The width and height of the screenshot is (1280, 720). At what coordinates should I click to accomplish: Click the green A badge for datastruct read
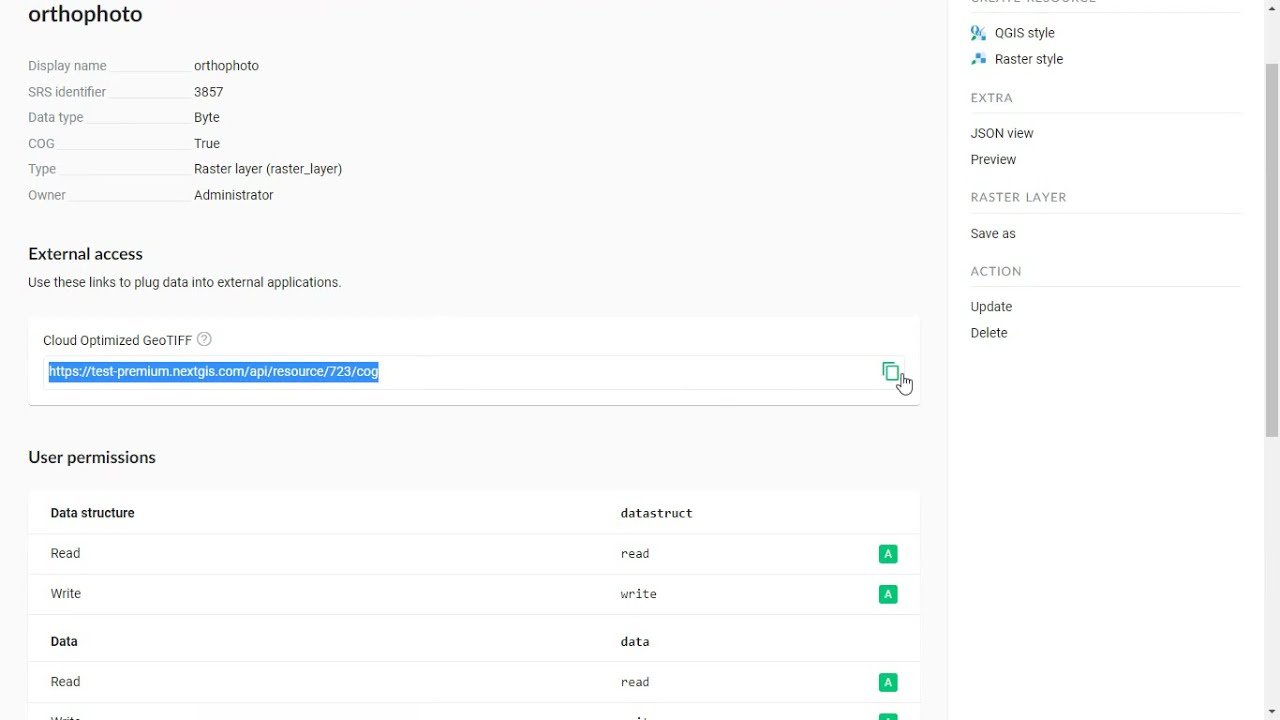(x=888, y=554)
